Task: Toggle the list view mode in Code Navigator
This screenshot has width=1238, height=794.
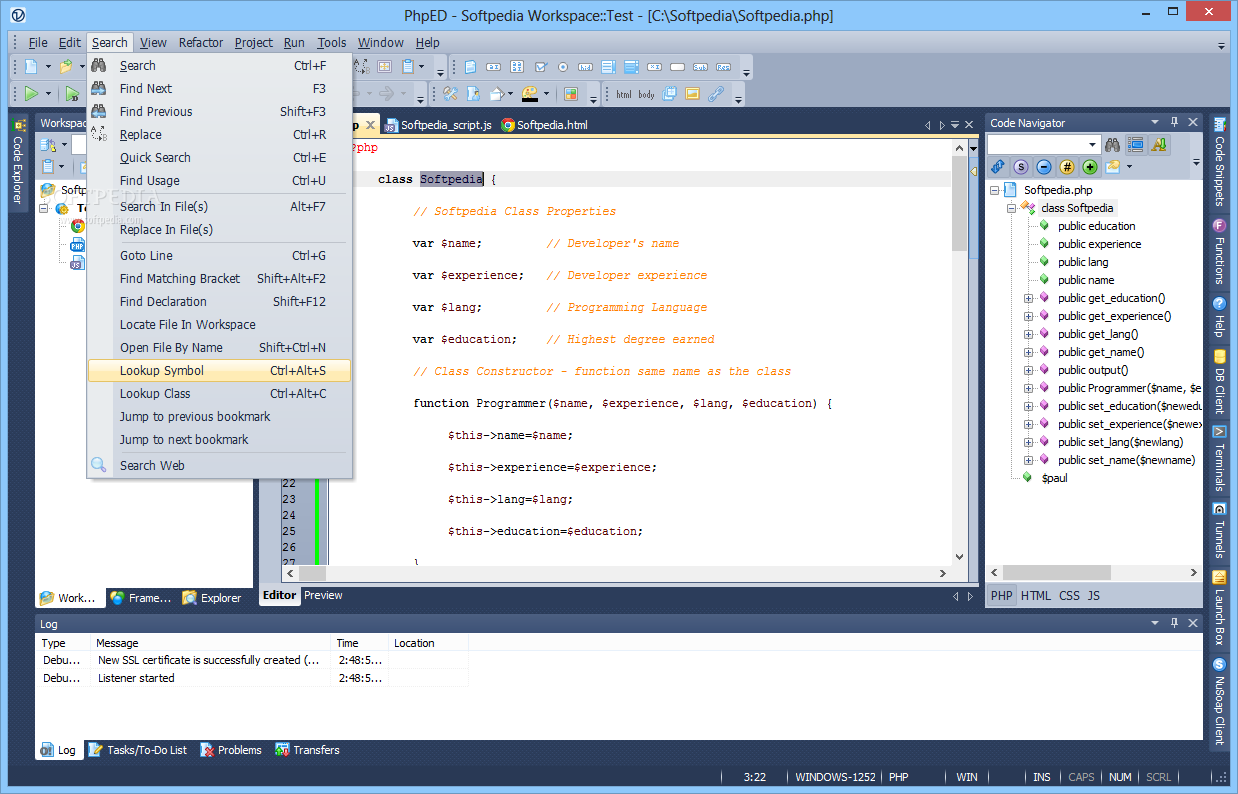Action: point(1136,144)
